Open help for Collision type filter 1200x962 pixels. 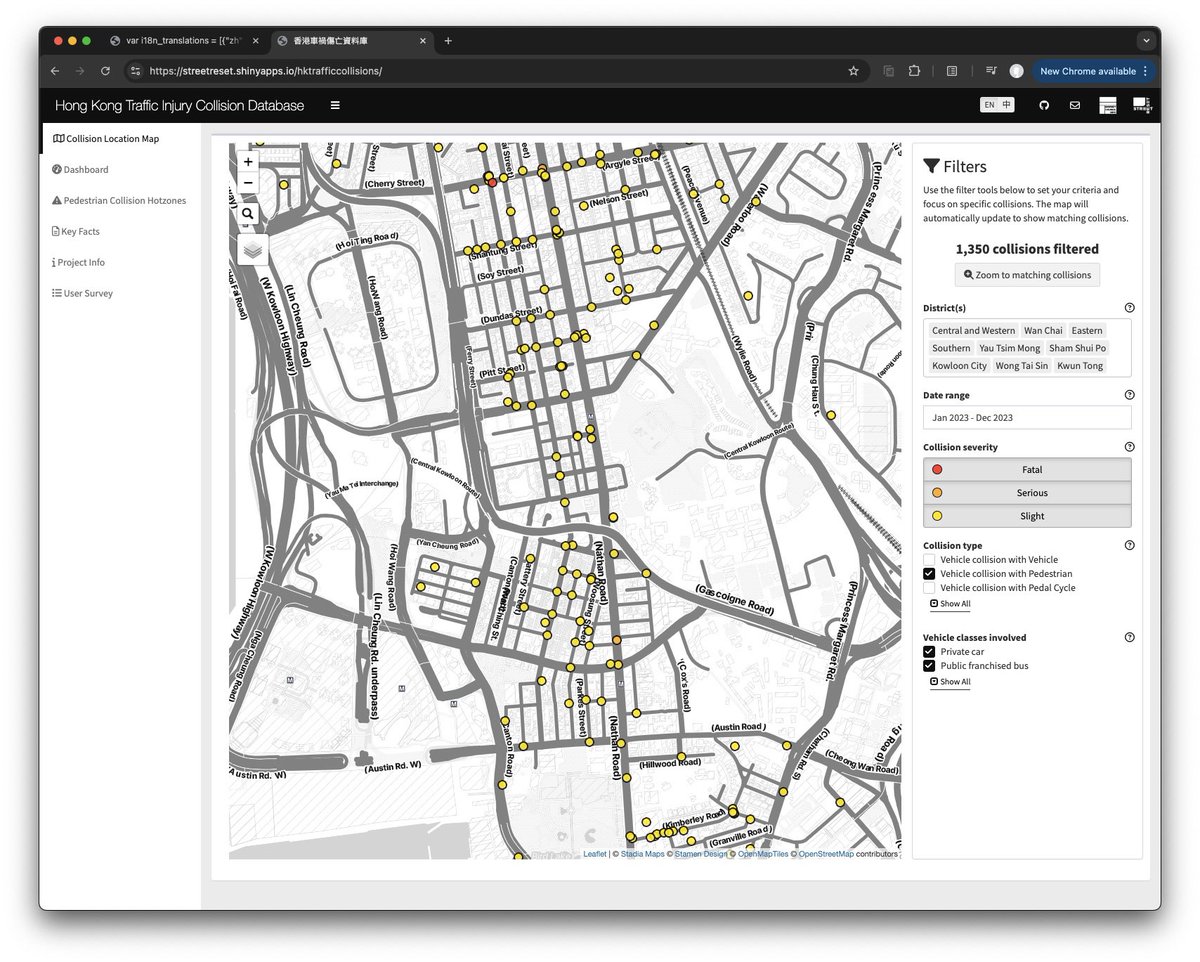[1129, 545]
